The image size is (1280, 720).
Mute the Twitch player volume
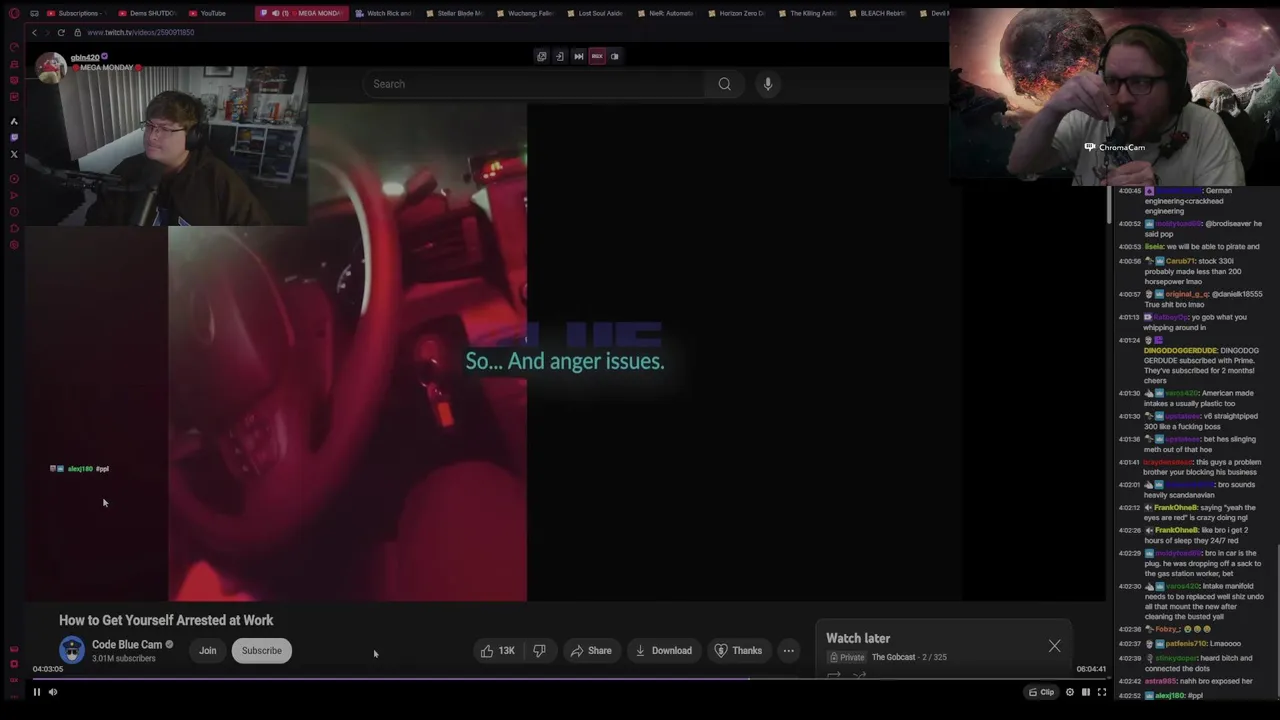click(x=53, y=692)
